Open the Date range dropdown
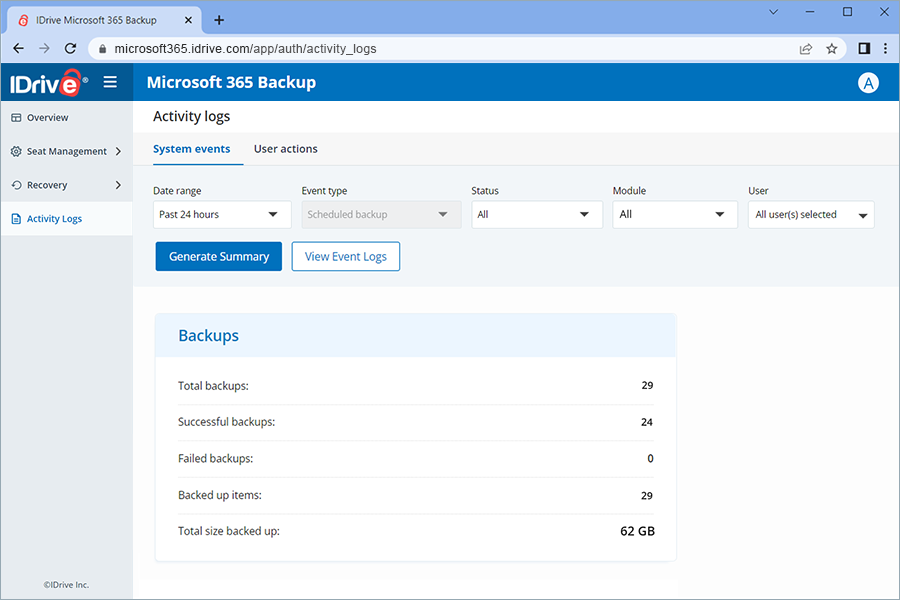This screenshot has height=600, width=900. 222,215
